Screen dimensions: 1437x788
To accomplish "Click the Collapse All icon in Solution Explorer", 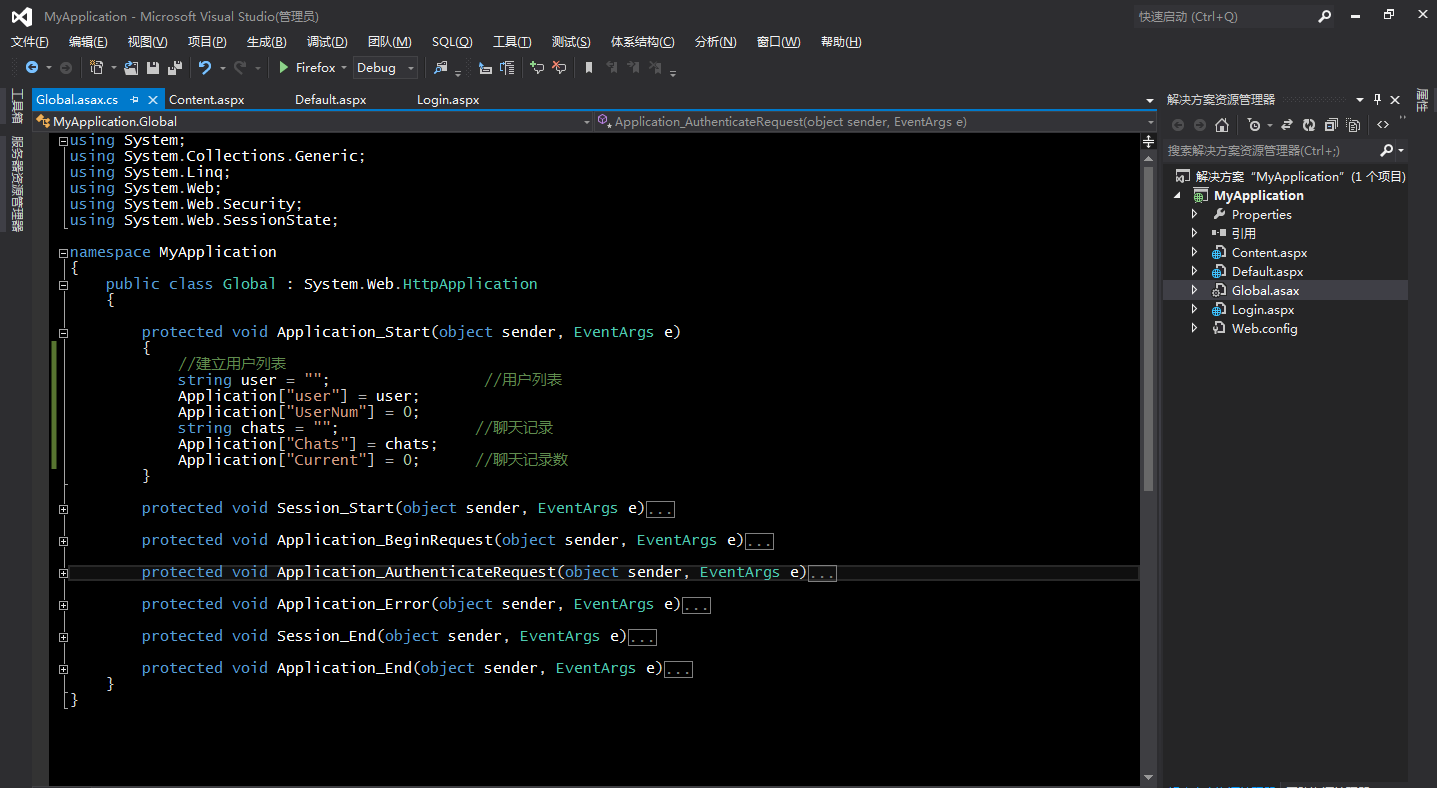I will click(x=1333, y=124).
